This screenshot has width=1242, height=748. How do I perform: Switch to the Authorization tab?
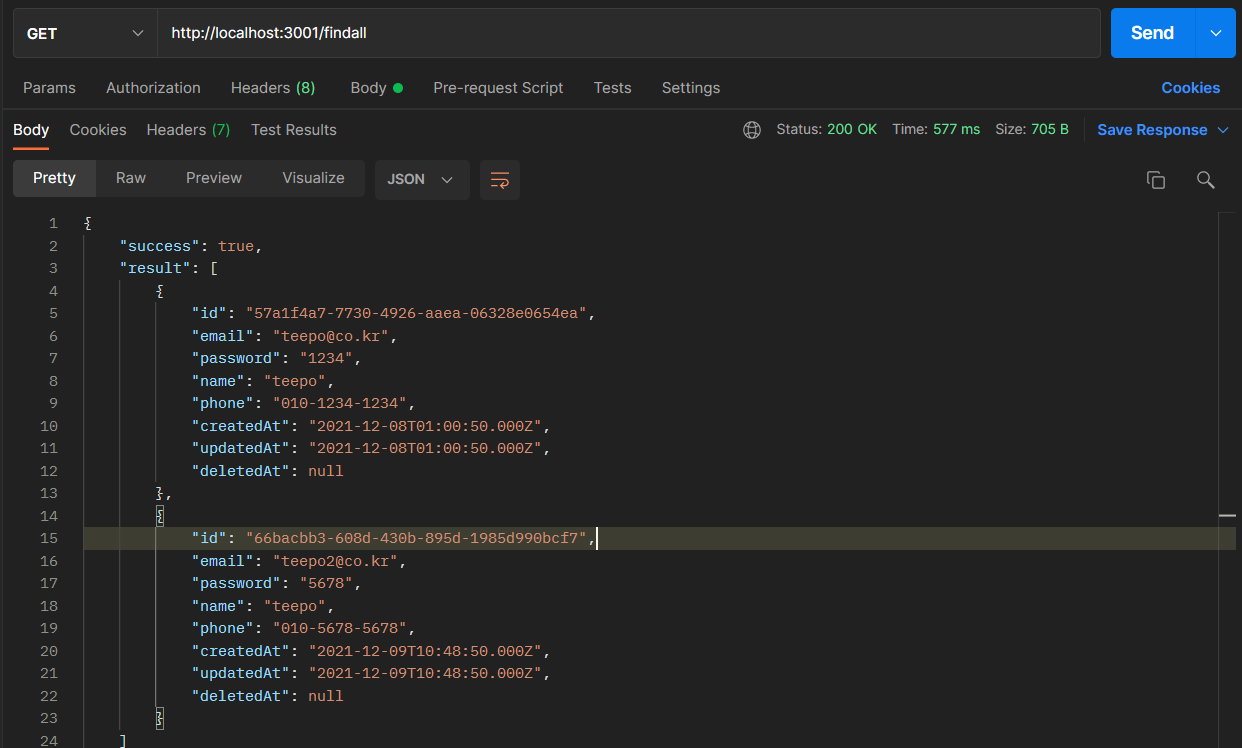tap(153, 88)
